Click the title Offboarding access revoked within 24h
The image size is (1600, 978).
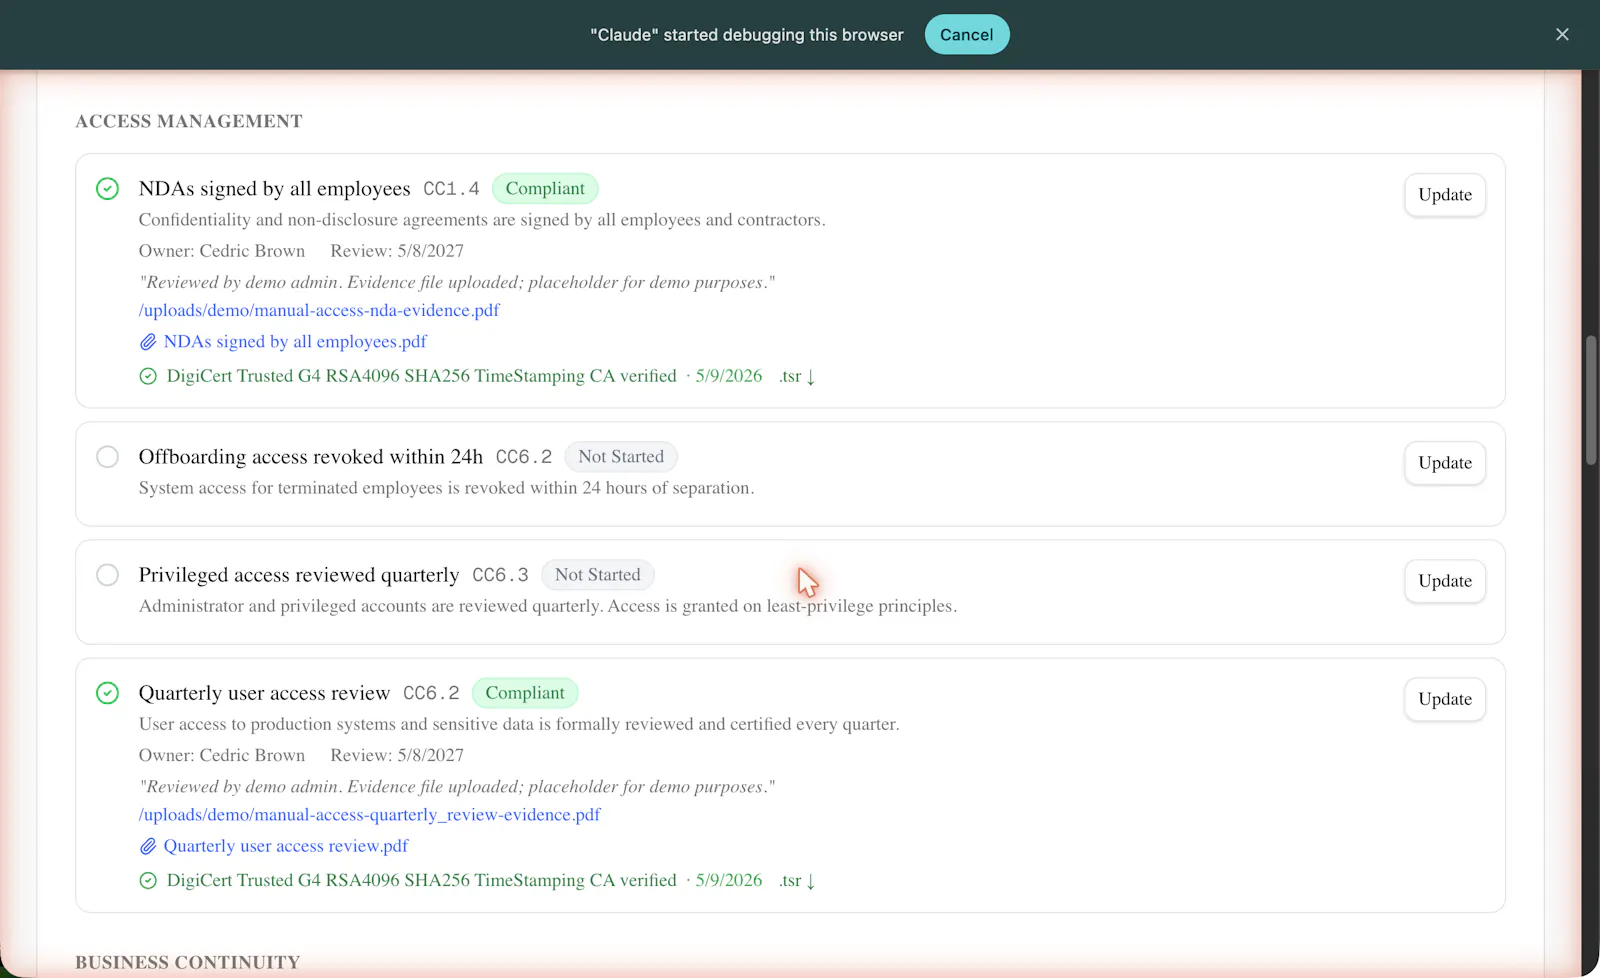(311, 457)
